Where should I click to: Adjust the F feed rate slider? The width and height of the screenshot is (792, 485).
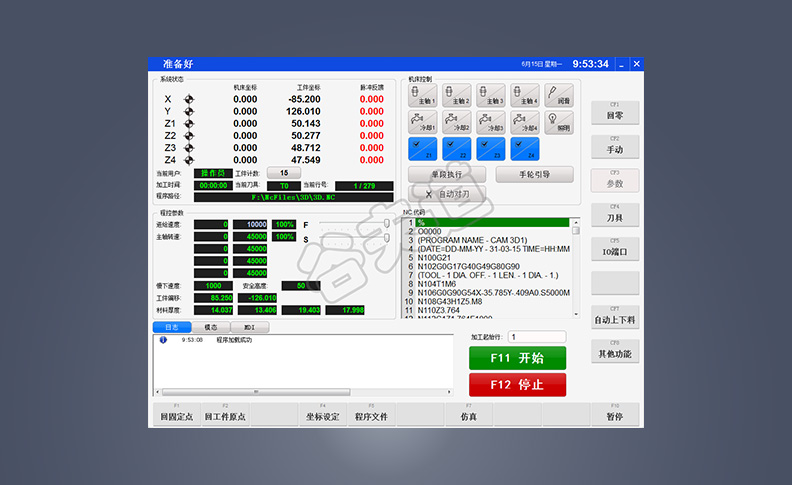[387, 224]
